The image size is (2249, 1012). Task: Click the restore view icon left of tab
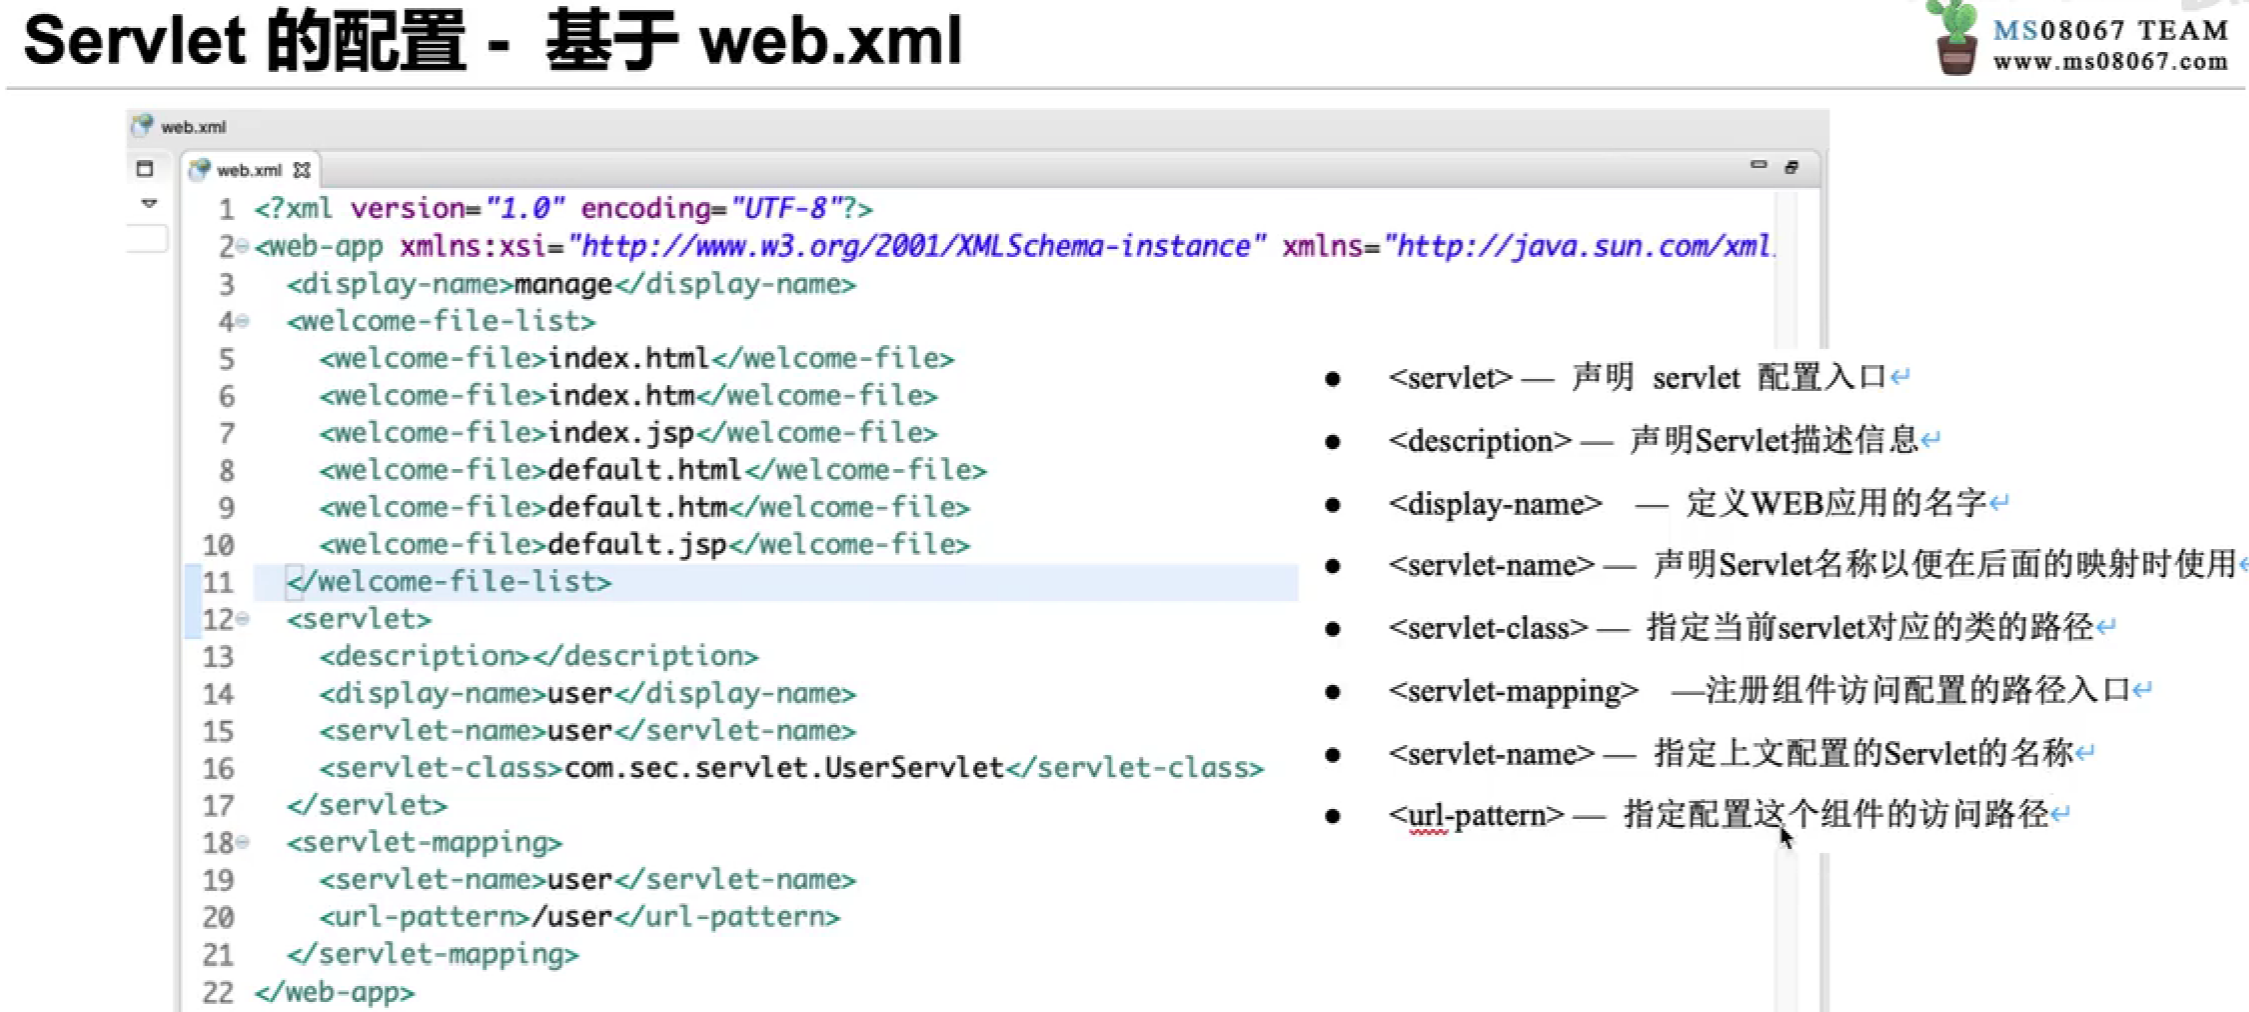click(x=145, y=168)
